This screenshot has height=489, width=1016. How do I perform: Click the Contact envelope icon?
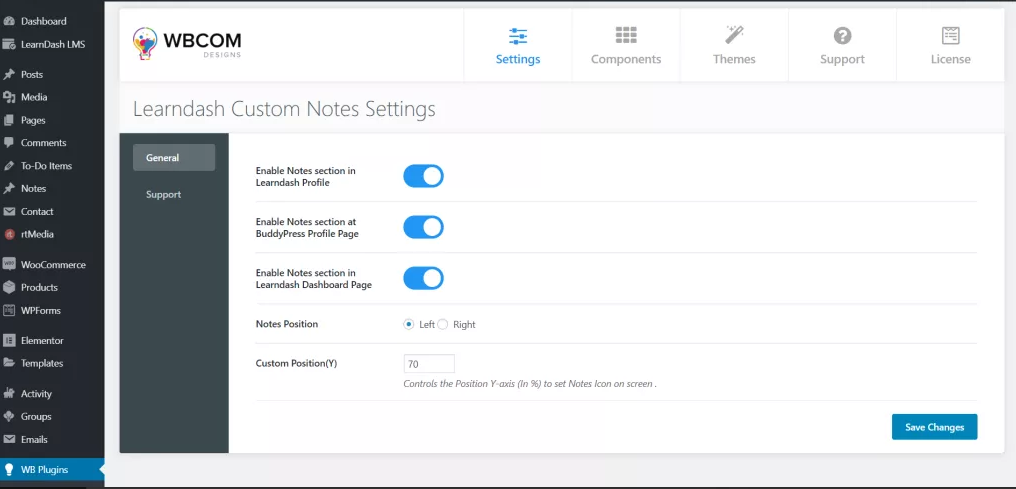[x=9, y=212]
